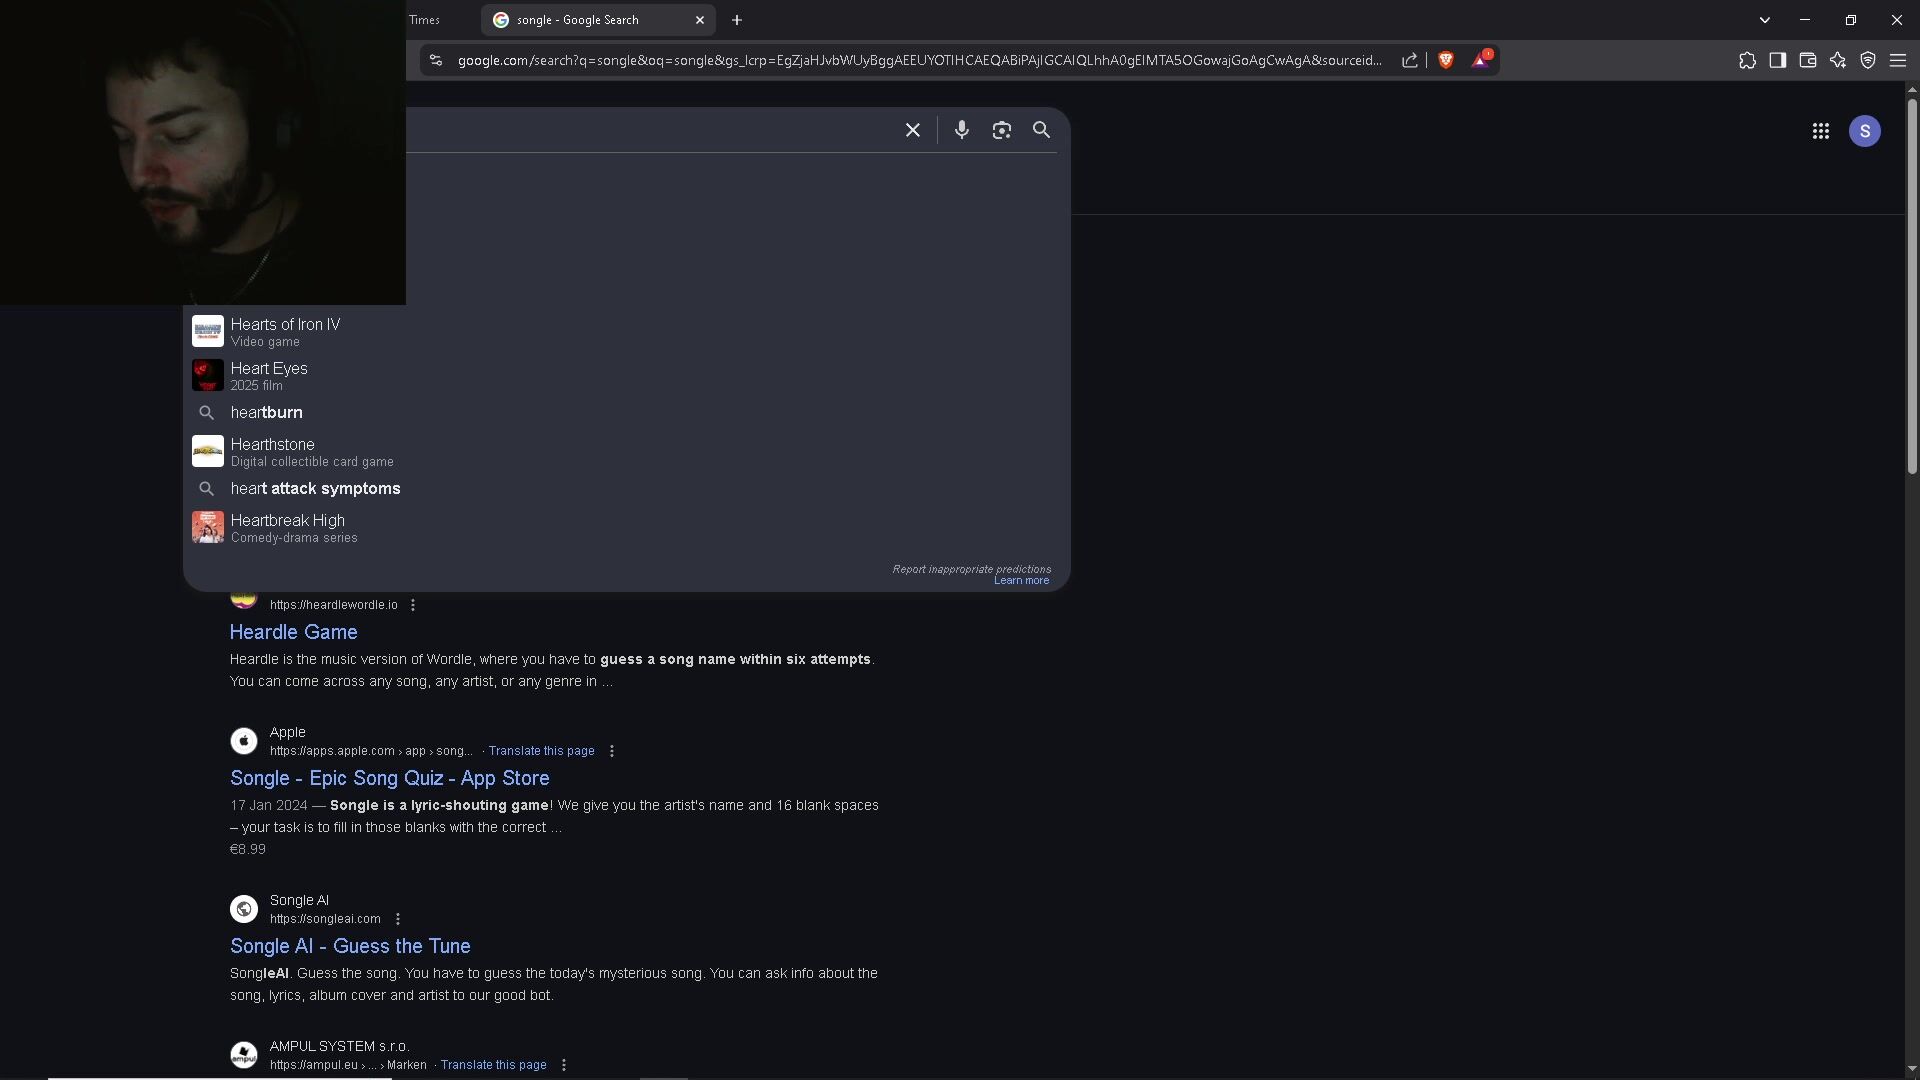
Task: Translate the Apple result page
Action: coord(541,751)
